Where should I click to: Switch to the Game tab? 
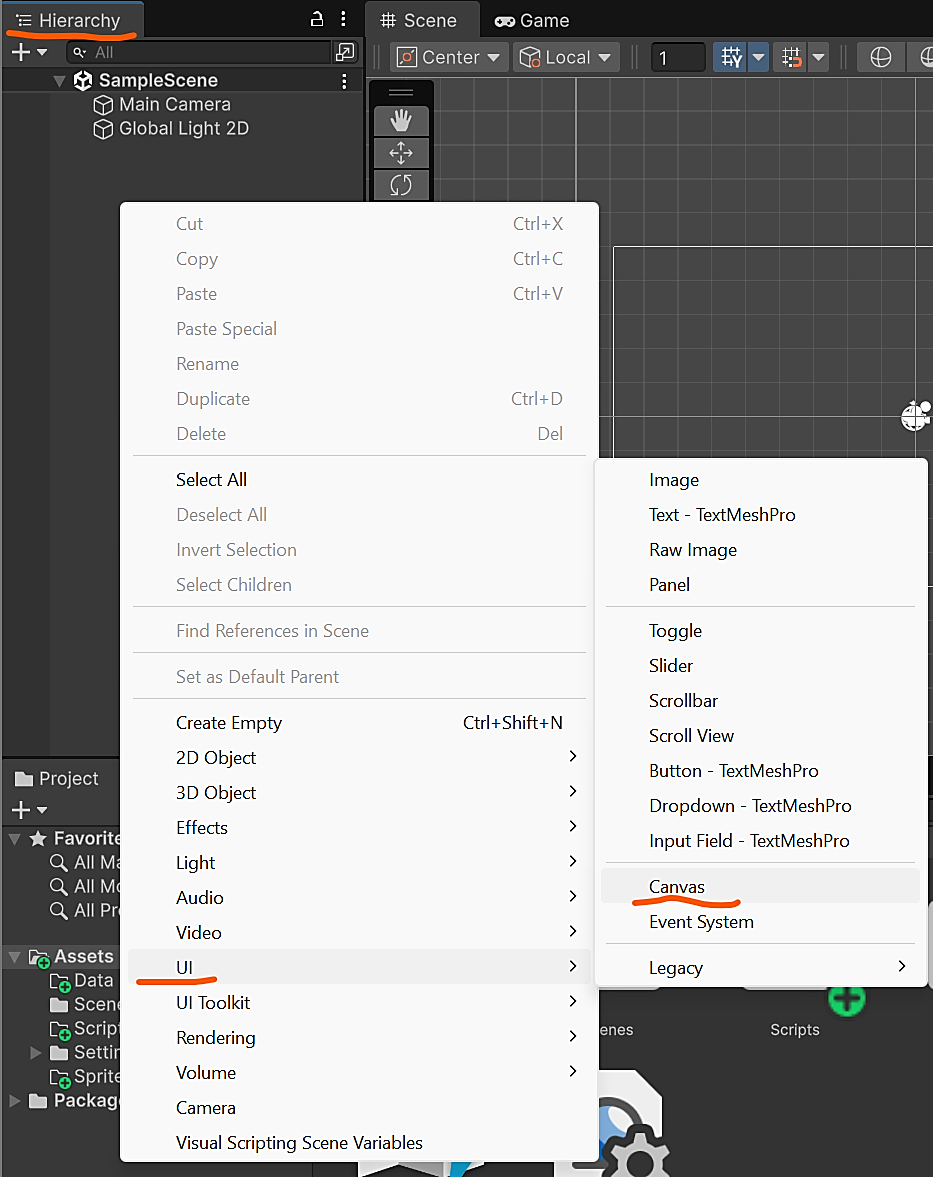(533, 20)
